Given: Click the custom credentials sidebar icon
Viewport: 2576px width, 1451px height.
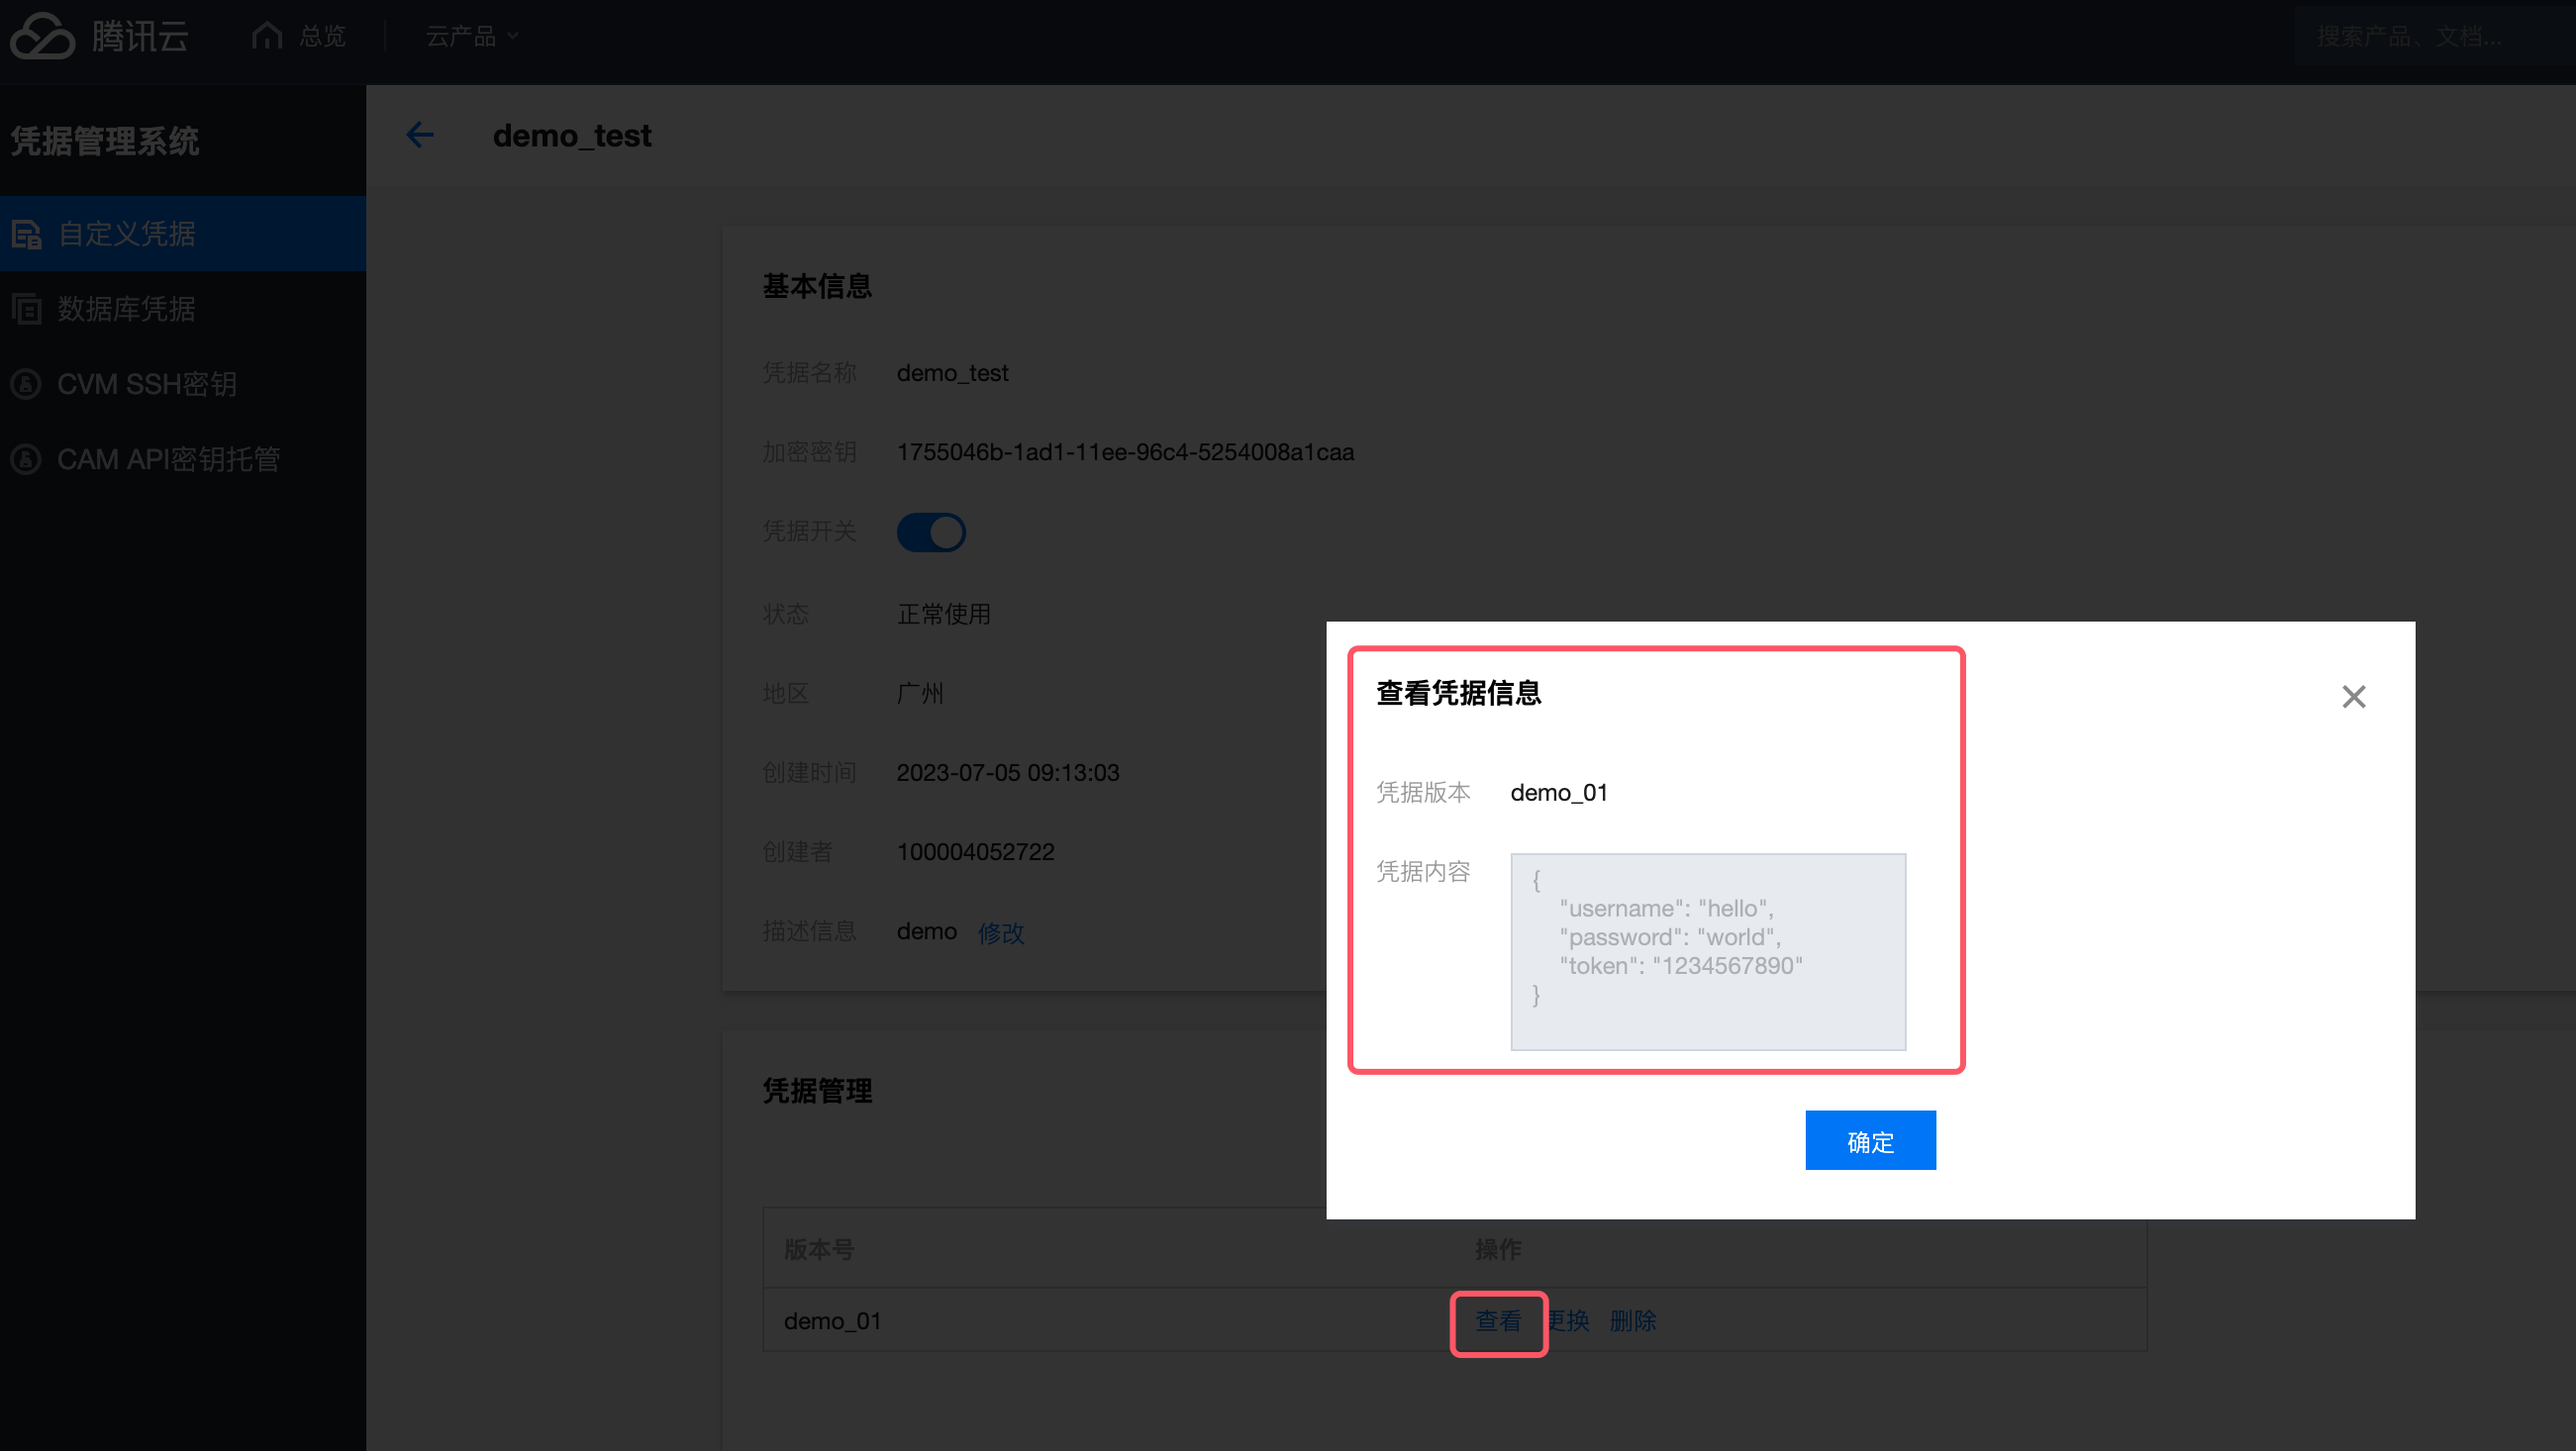Looking at the screenshot, I should (27, 234).
